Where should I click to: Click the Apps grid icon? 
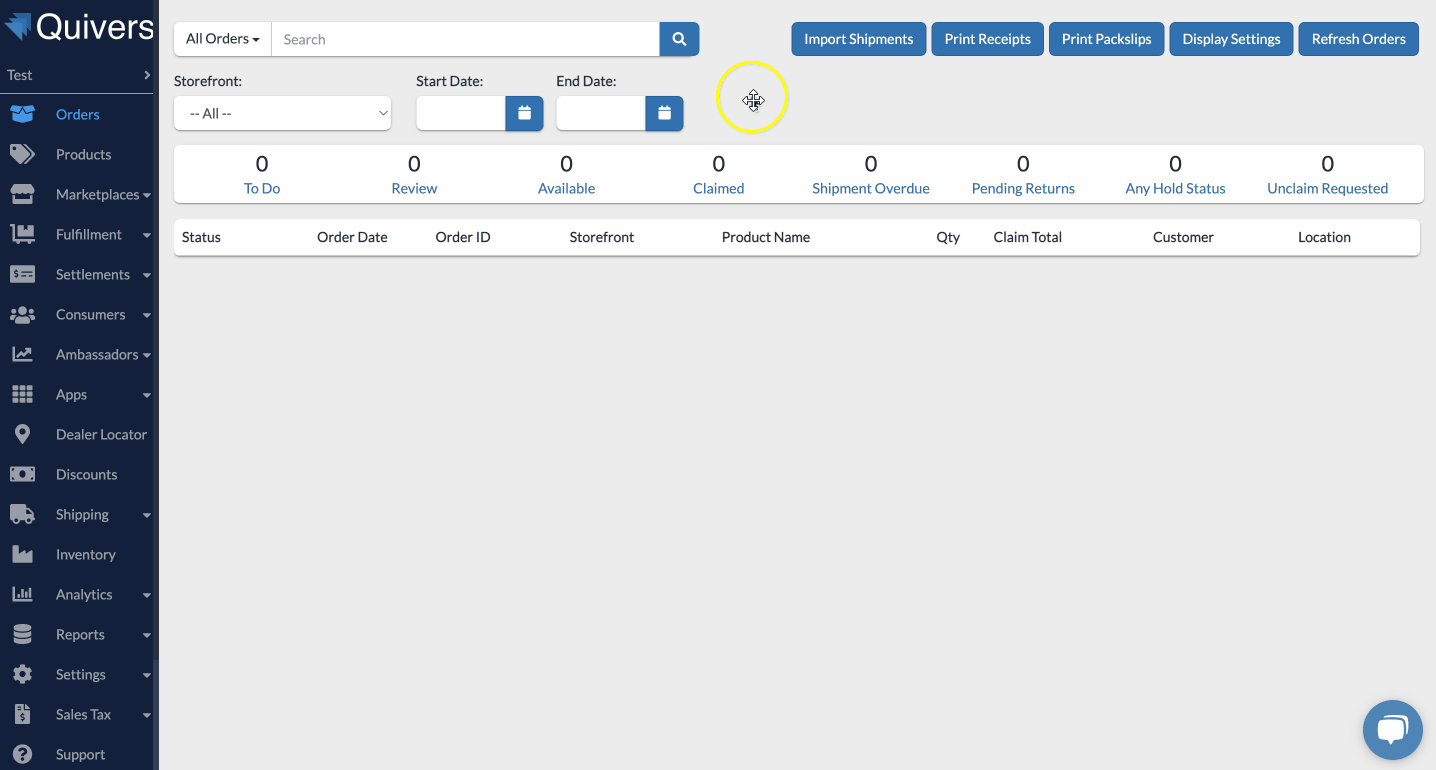[22, 394]
